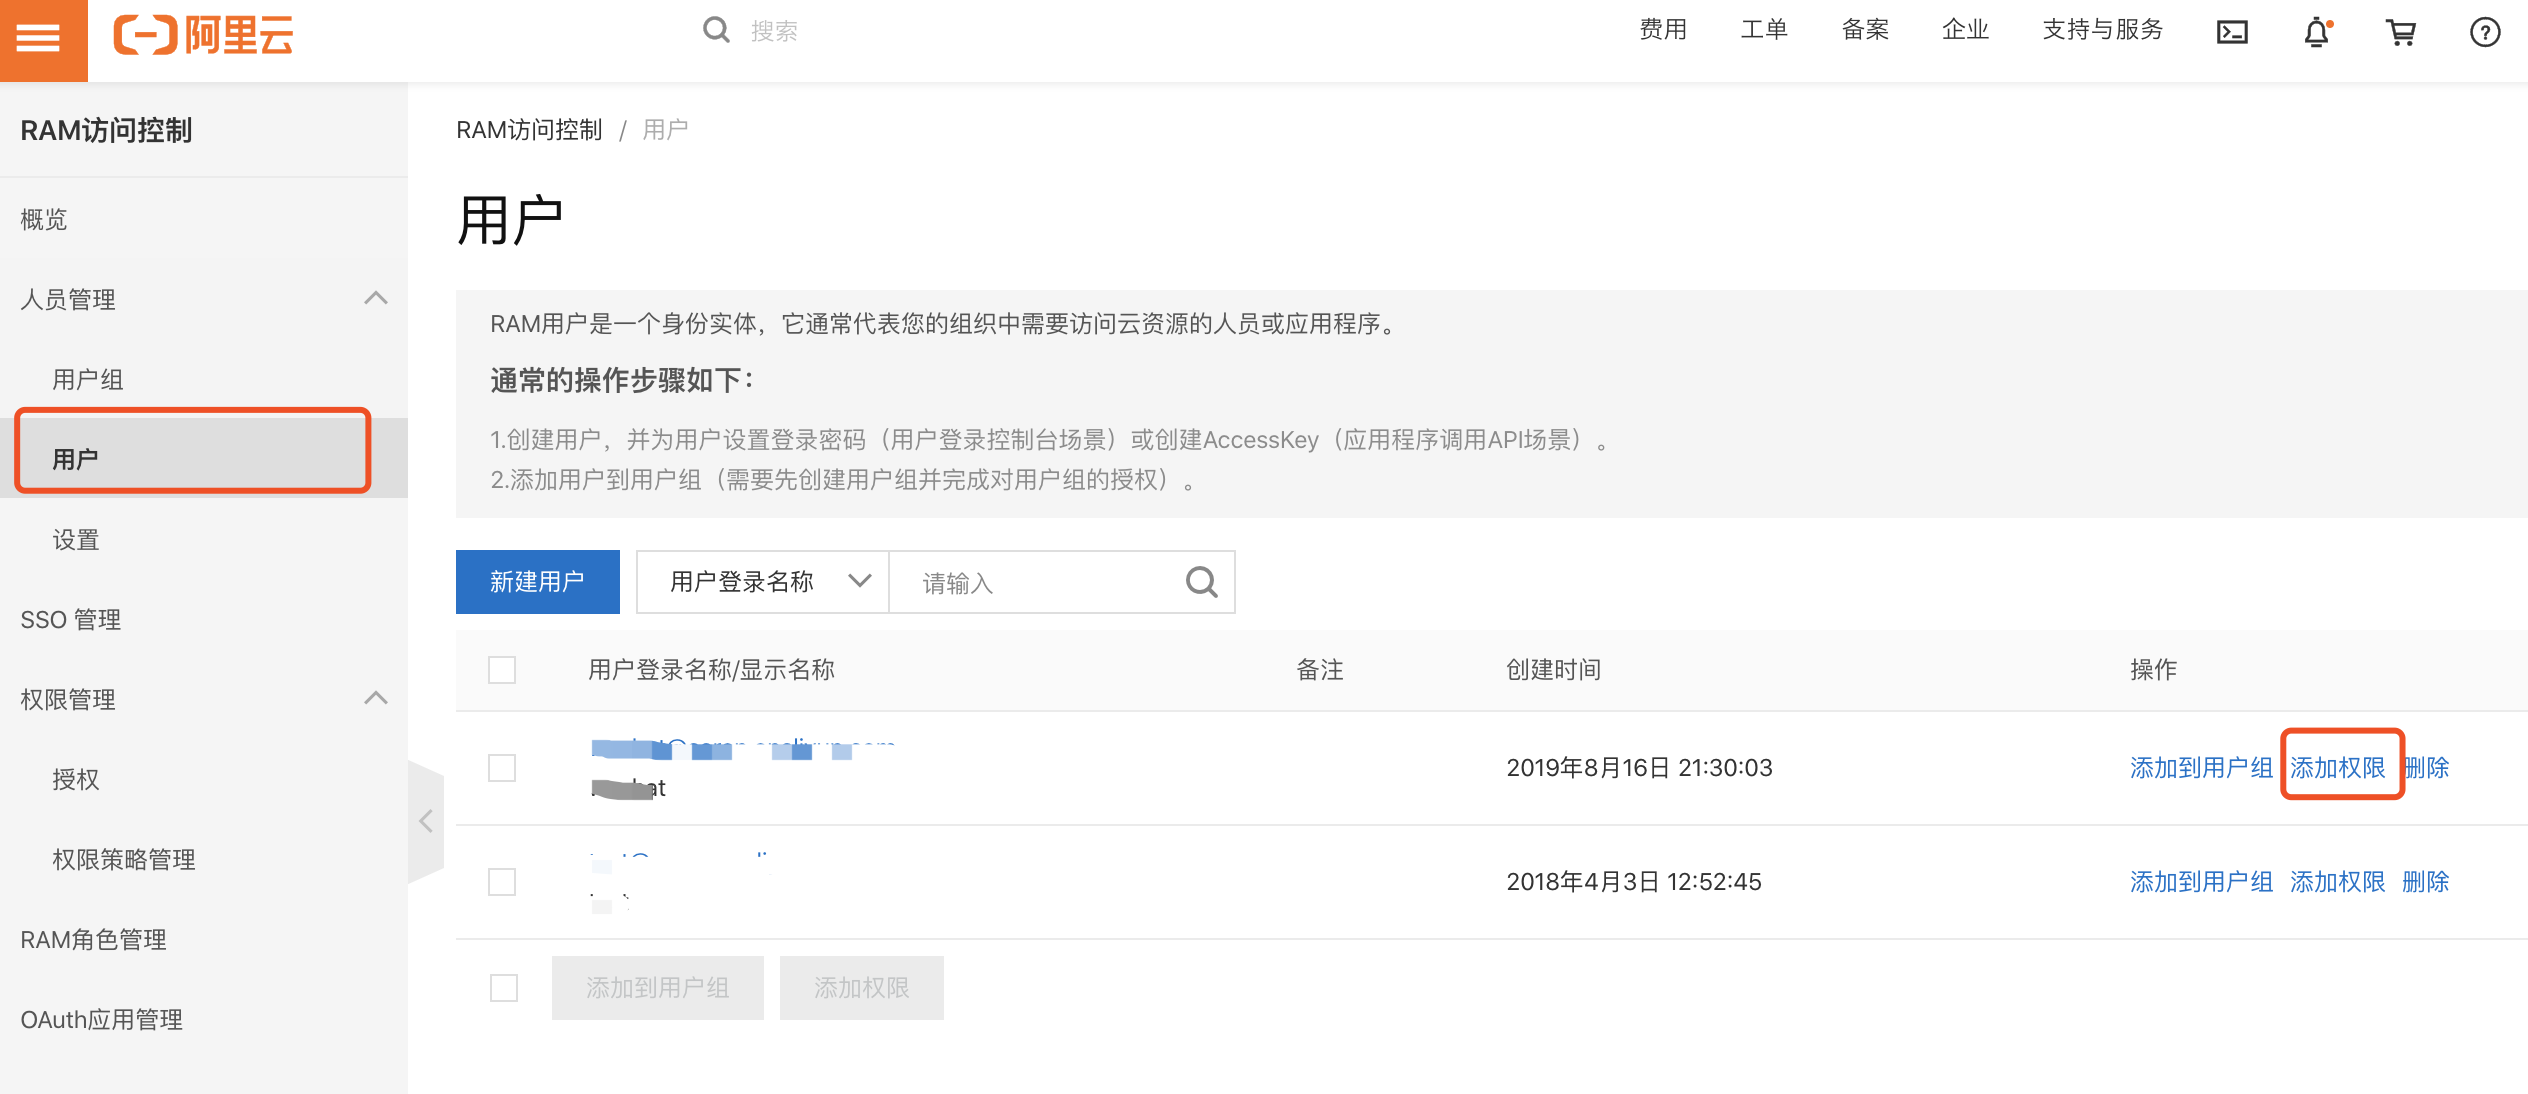Screen dimensions: 2528x1094
Task: Click the RAM访问控制 breadcrumb link
Action: click(529, 130)
